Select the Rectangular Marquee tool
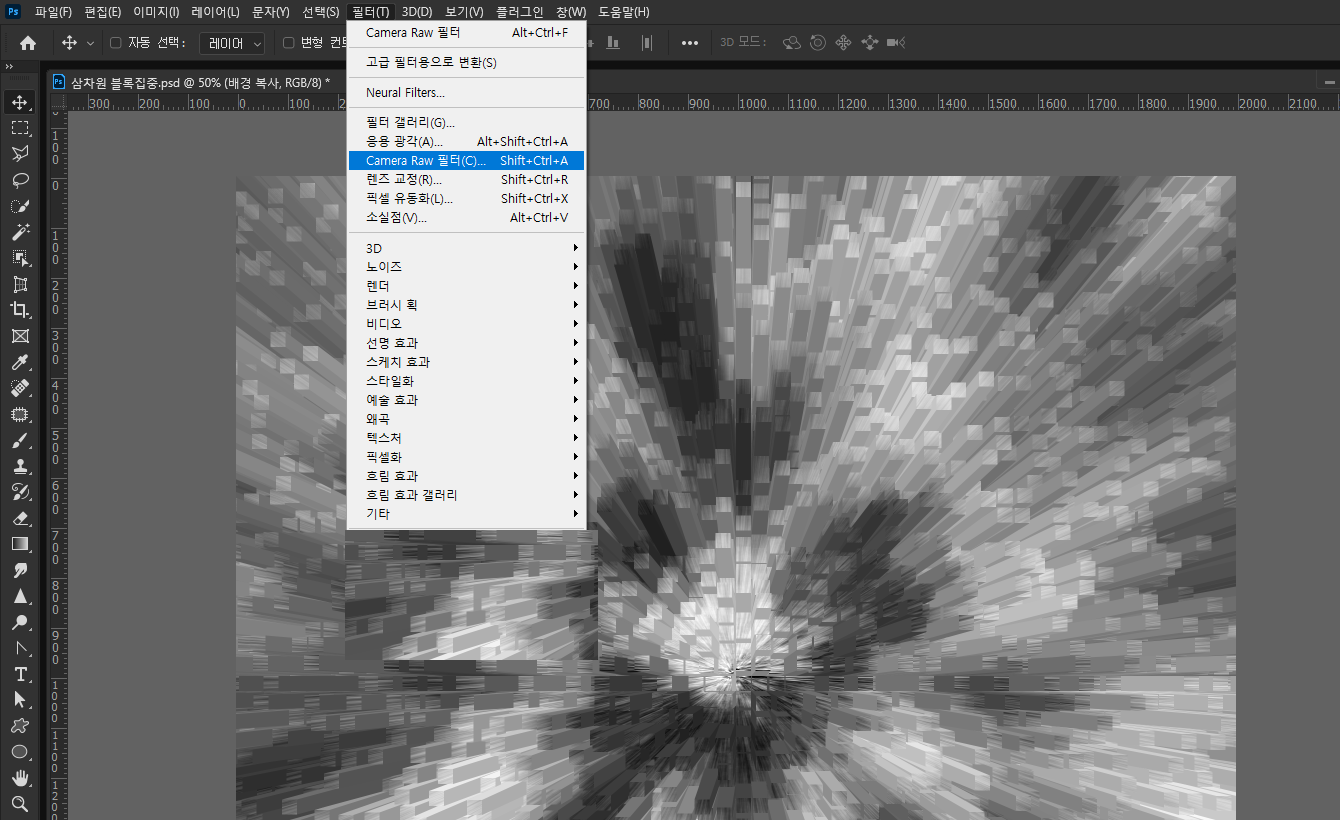Screen dimensions: 1340x820 pyautogui.click(x=20, y=128)
